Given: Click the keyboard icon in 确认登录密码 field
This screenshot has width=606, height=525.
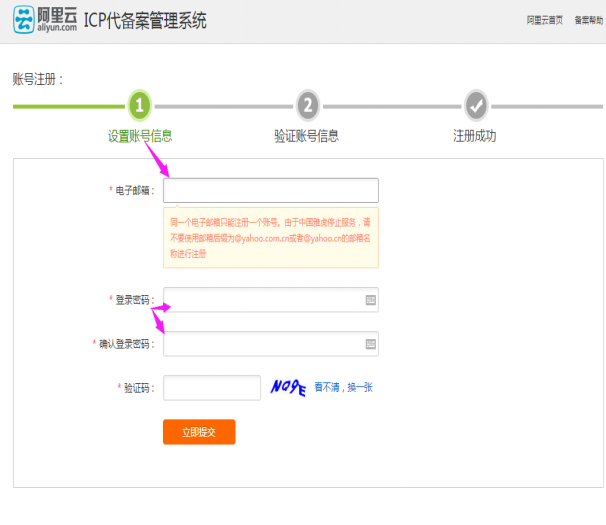Looking at the screenshot, I should (370, 344).
